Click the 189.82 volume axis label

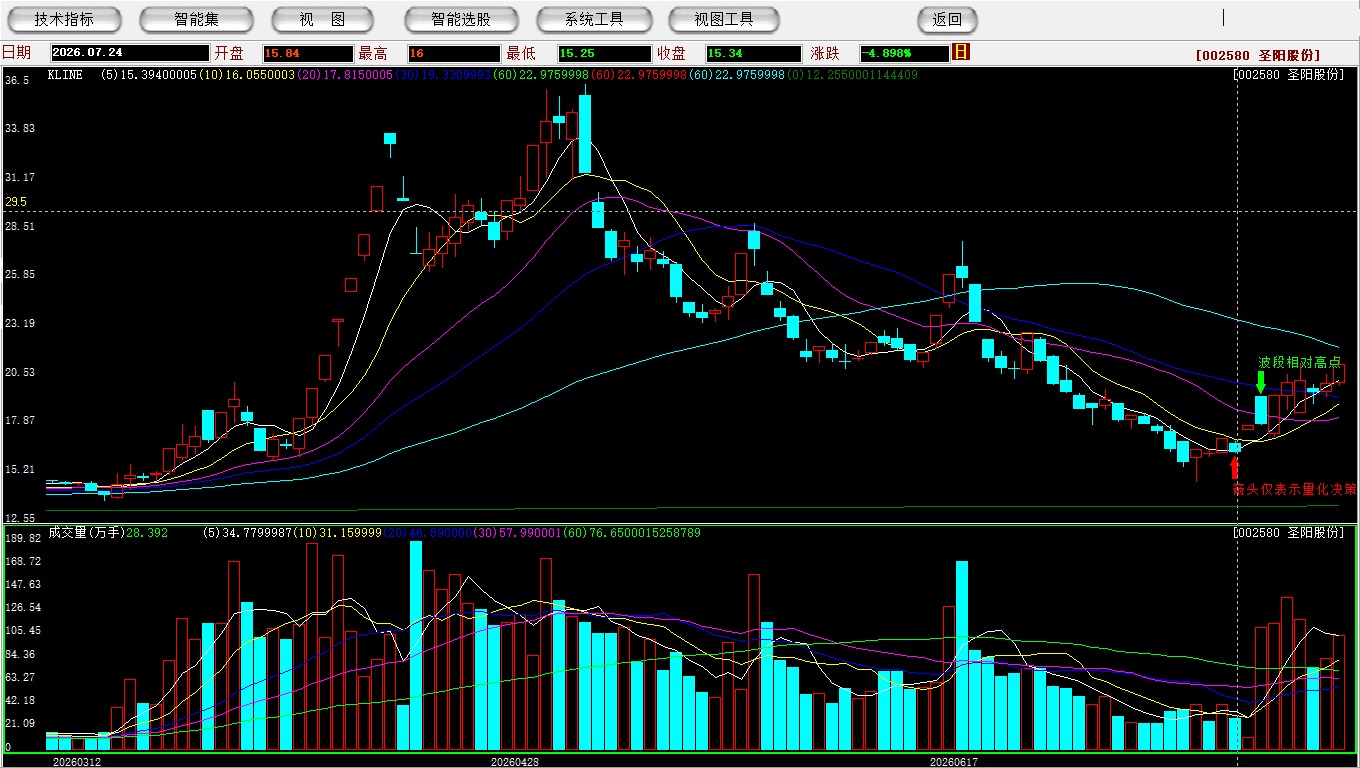(22, 538)
